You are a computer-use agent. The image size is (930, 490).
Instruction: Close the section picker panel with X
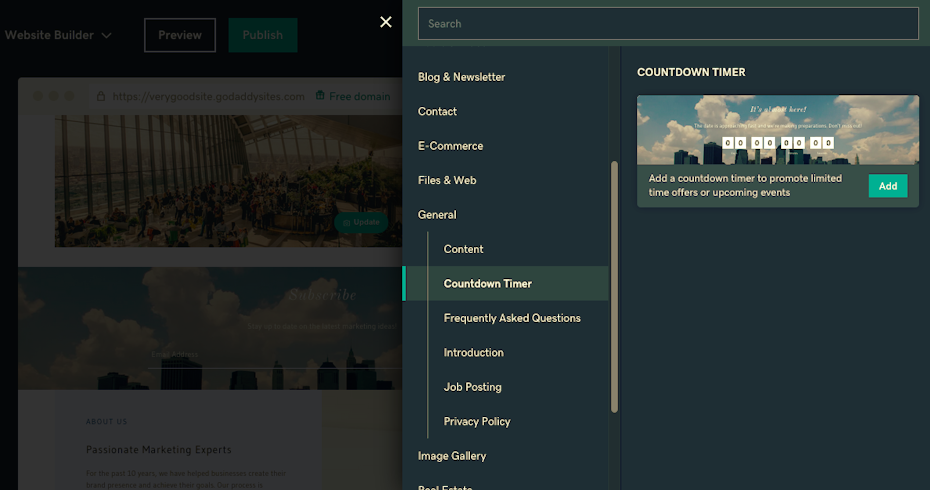pyautogui.click(x=386, y=22)
